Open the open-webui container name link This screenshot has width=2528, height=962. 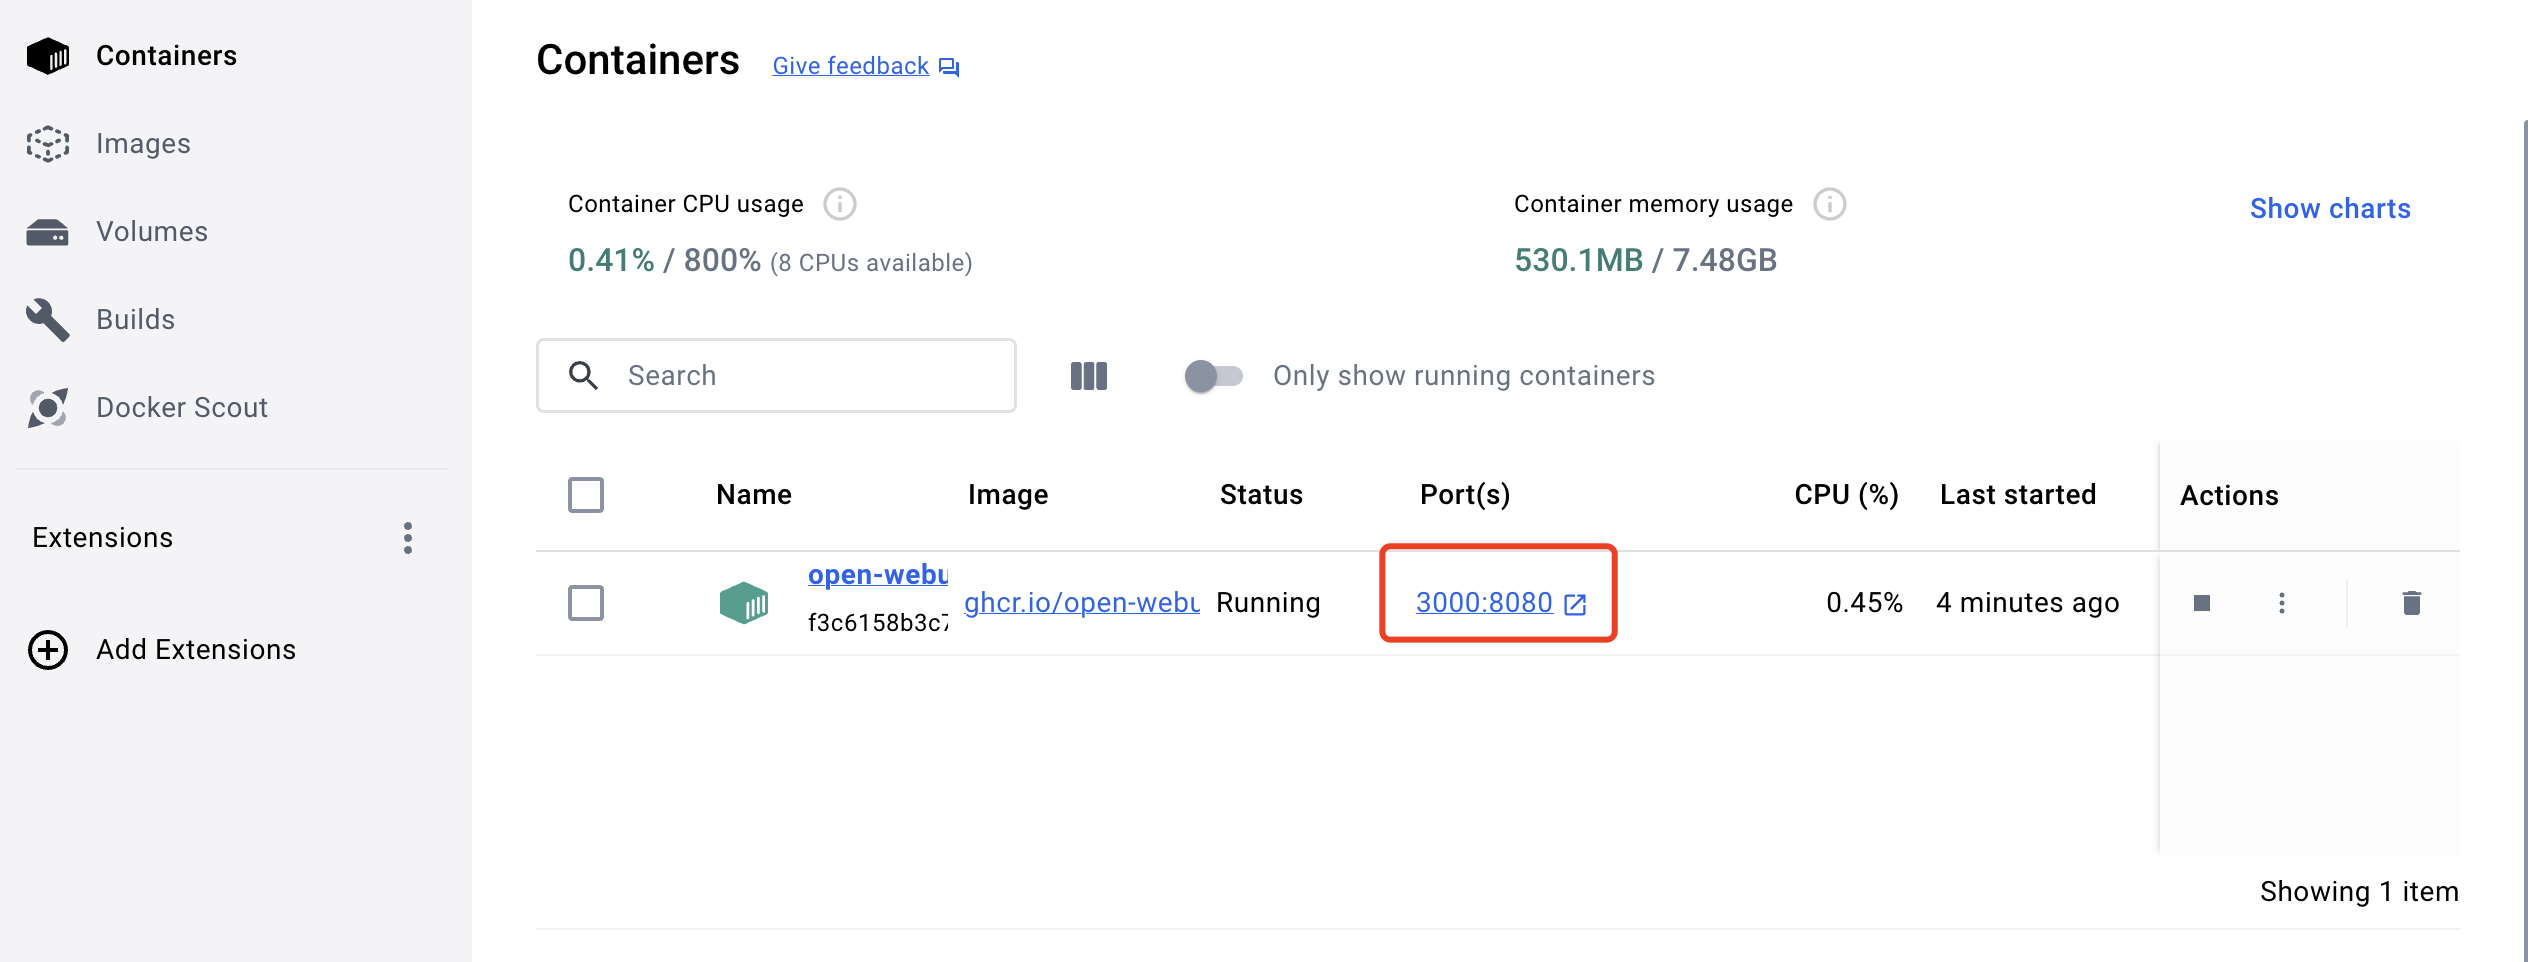878,575
